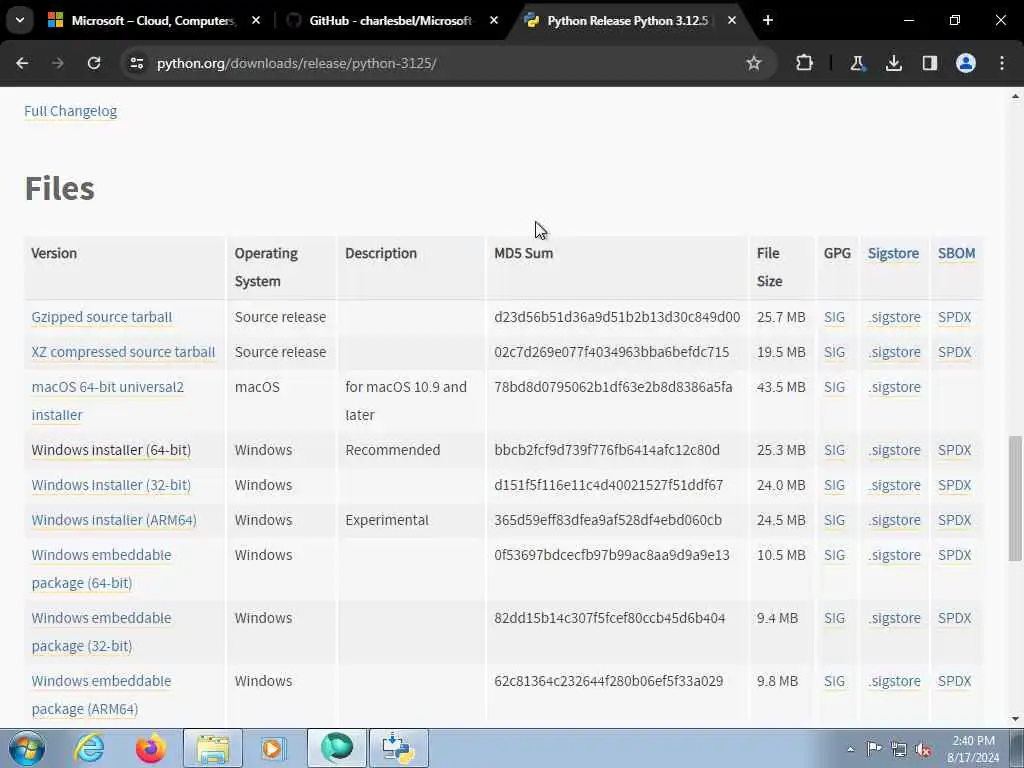Open the three-dot browser menu
Viewport: 1024px width, 768px height.
coord(1002,63)
